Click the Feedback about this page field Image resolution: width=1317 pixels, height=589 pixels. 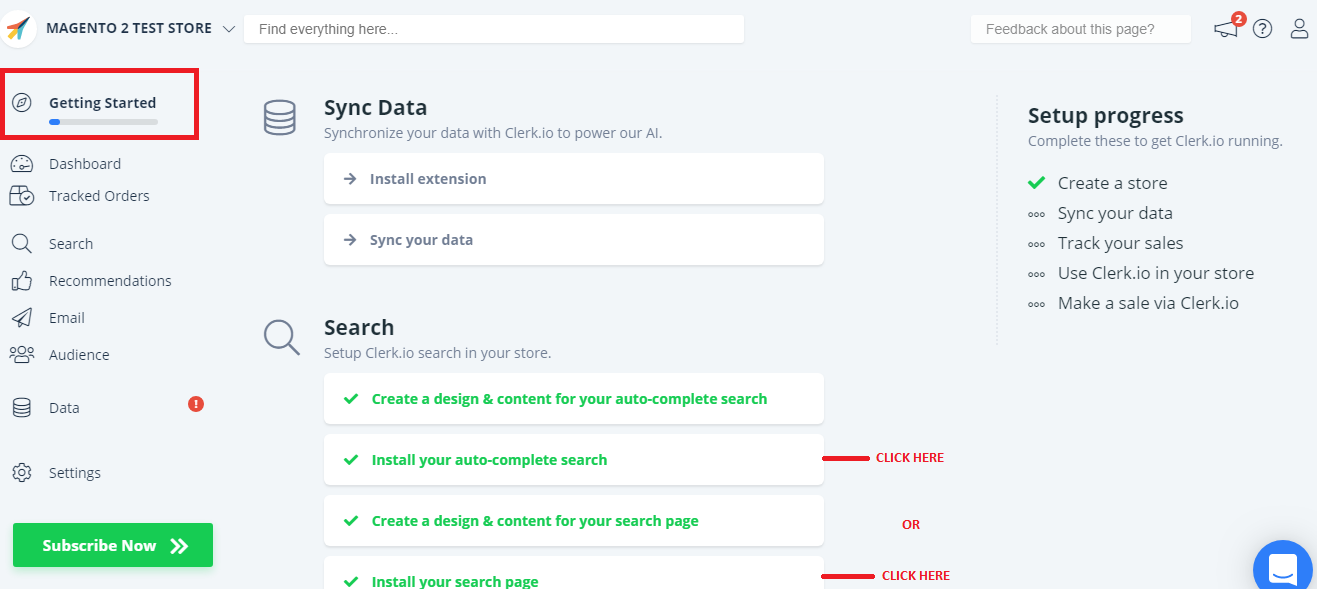click(x=1080, y=29)
